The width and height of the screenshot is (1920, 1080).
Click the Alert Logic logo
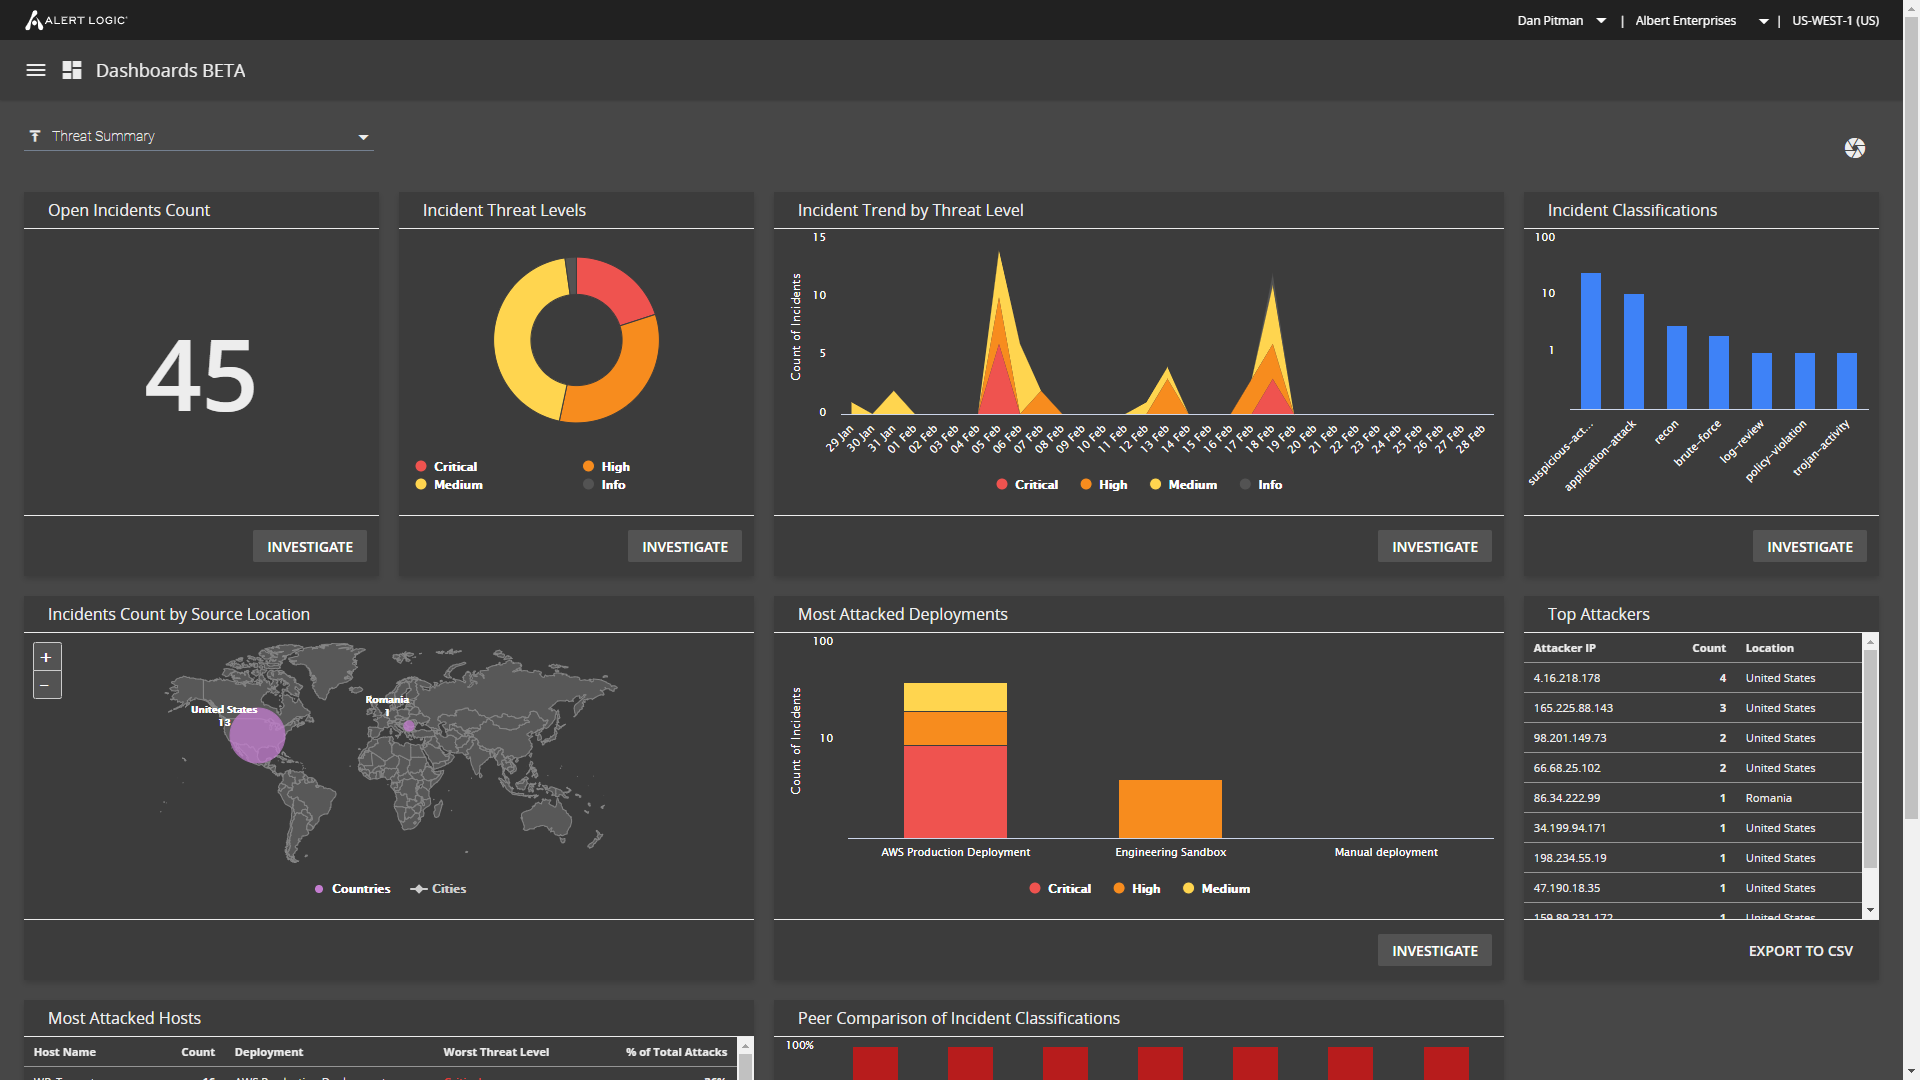pyautogui.click(x=76, y=20)
